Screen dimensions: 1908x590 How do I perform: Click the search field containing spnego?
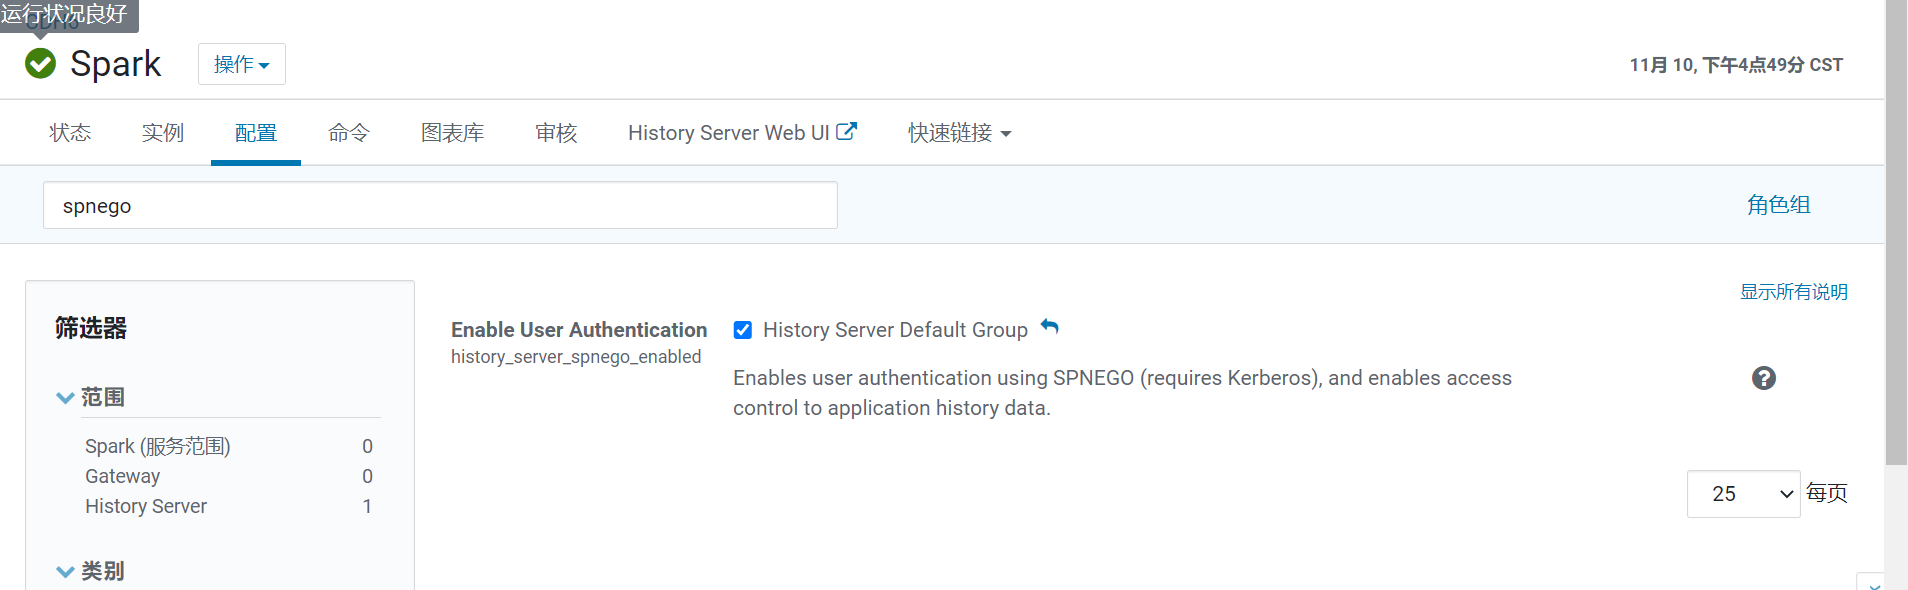point(440,205)
